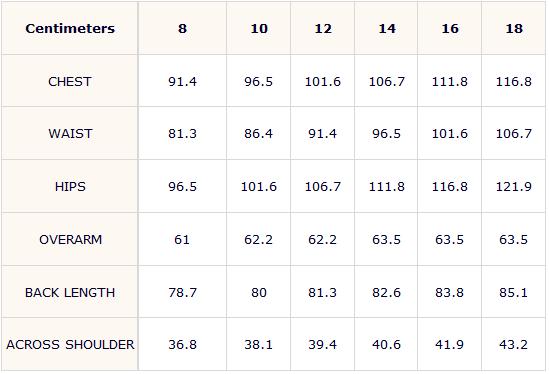Select the size 10 column header
Screen dimensions: 549x374
(x=259, y=28)
